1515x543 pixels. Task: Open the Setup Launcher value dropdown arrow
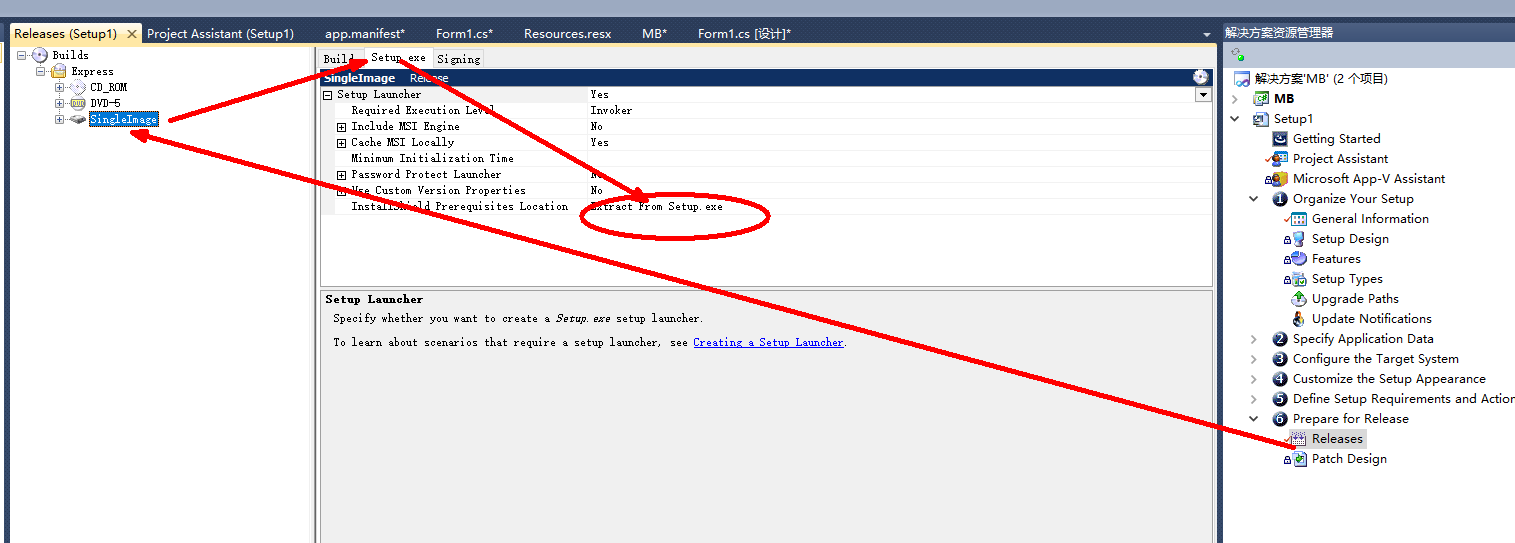tap(1203, 95)
